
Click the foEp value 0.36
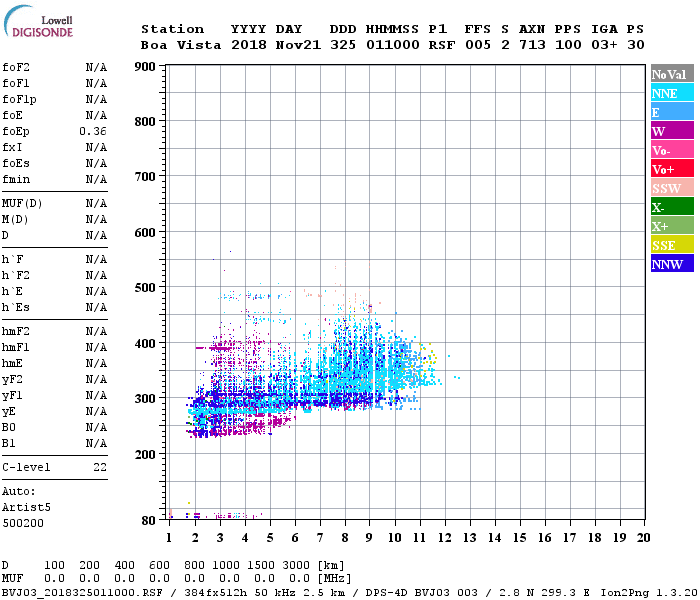[x=93, y=131]
